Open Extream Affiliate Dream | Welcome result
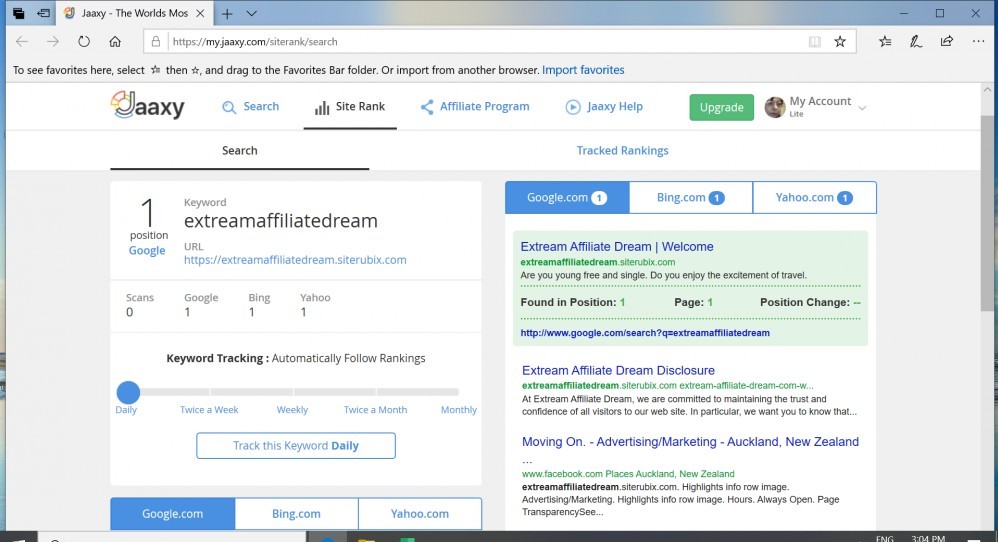The width and height of the screenshot is (998, 542). click(617, 246)
